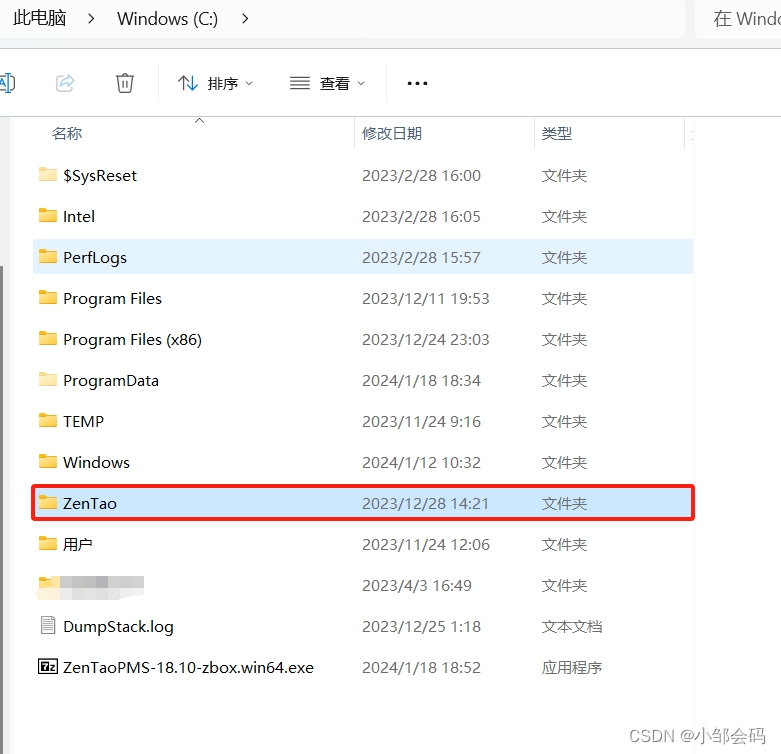Click the date 2023/4/3 16:49
This screenshot has width=781, height=754.
[417, 586]
